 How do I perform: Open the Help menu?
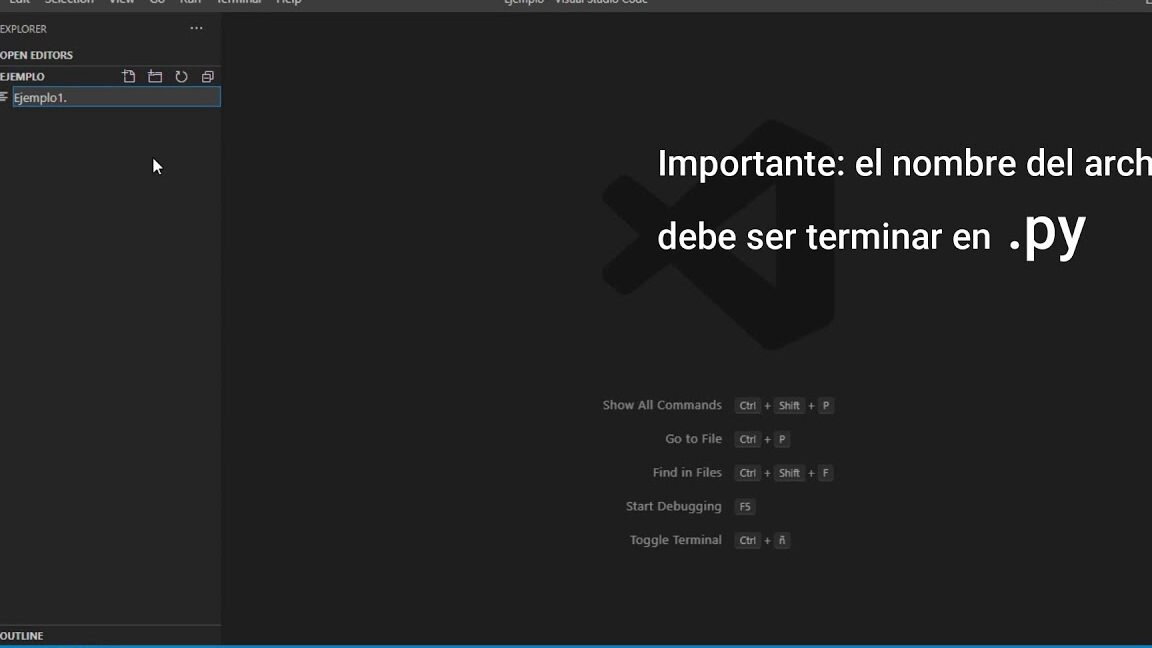[x=289, y=3]
